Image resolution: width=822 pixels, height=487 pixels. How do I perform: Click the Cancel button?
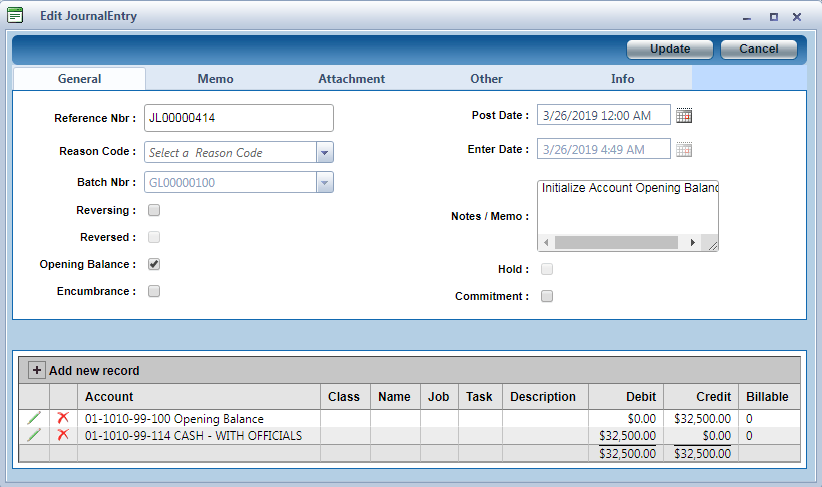click(758, 49)
